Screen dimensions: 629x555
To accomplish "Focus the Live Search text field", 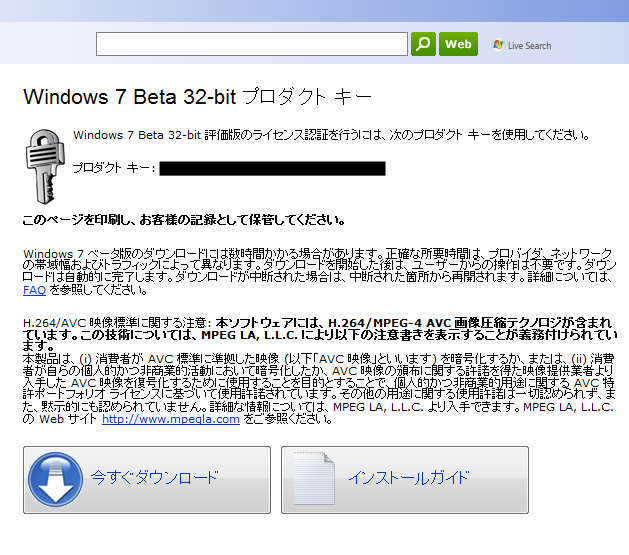I will tap(252, 44).
